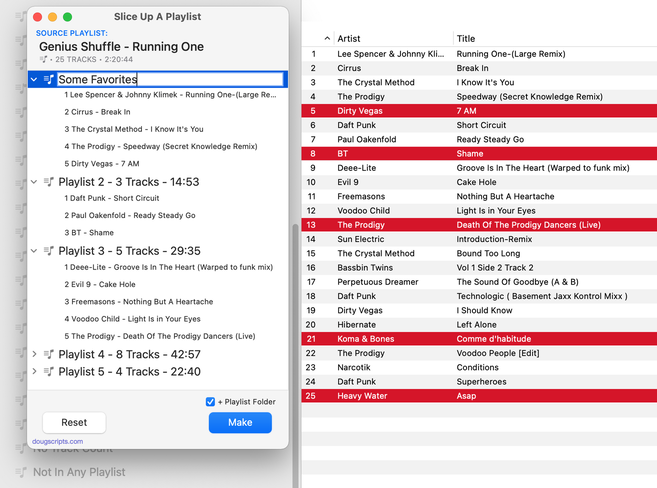Screen dimensions: 657x488
Task: Click the playlist icon beside Playlist 4
Action: (49, 354)
